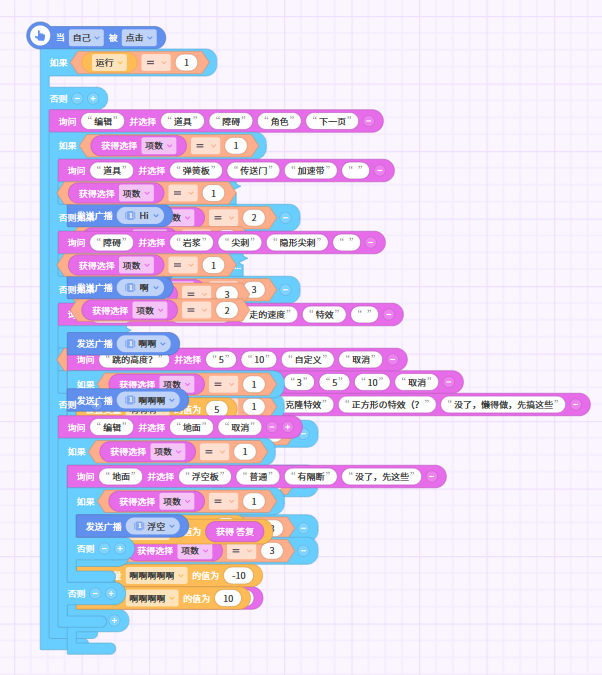
Task: Click the minus icon ending the 岩浆 尖刺 隐形尖刺 row
Action: coord(370,242)
